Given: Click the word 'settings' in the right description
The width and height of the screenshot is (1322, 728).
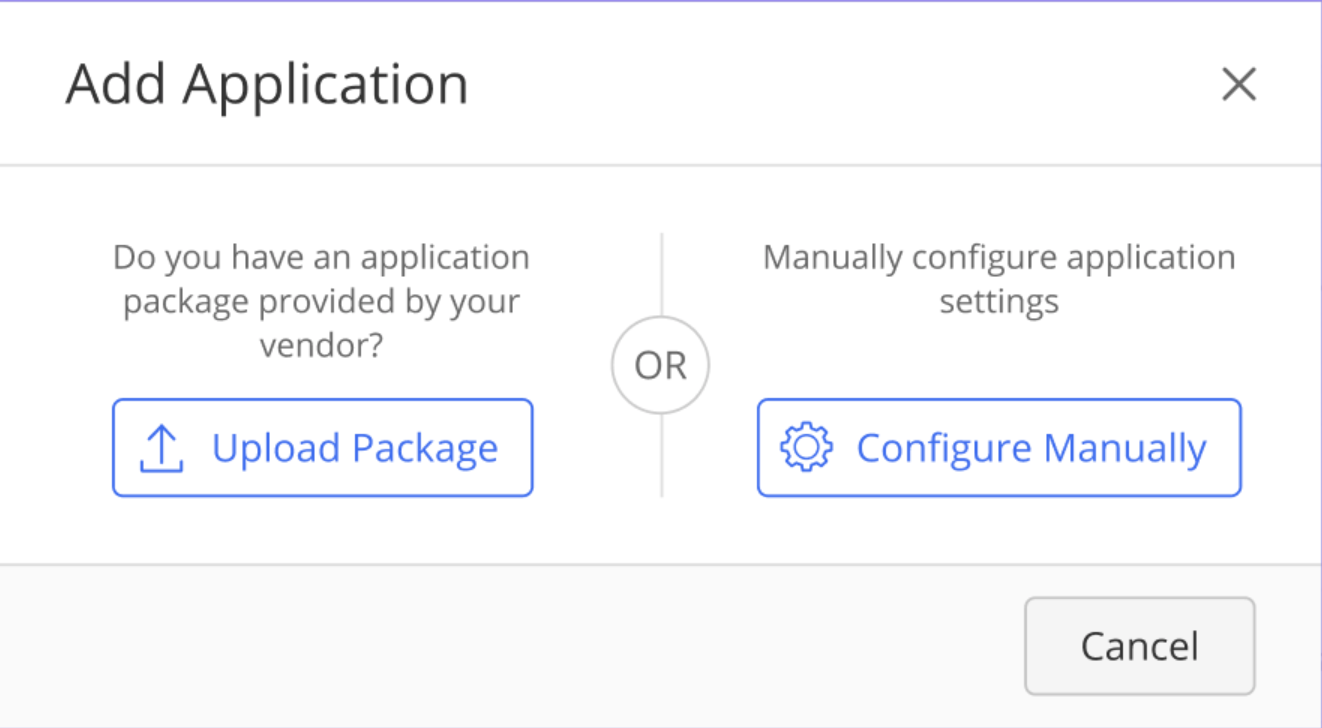Looking at the screenshot, I should click(999, 301).
